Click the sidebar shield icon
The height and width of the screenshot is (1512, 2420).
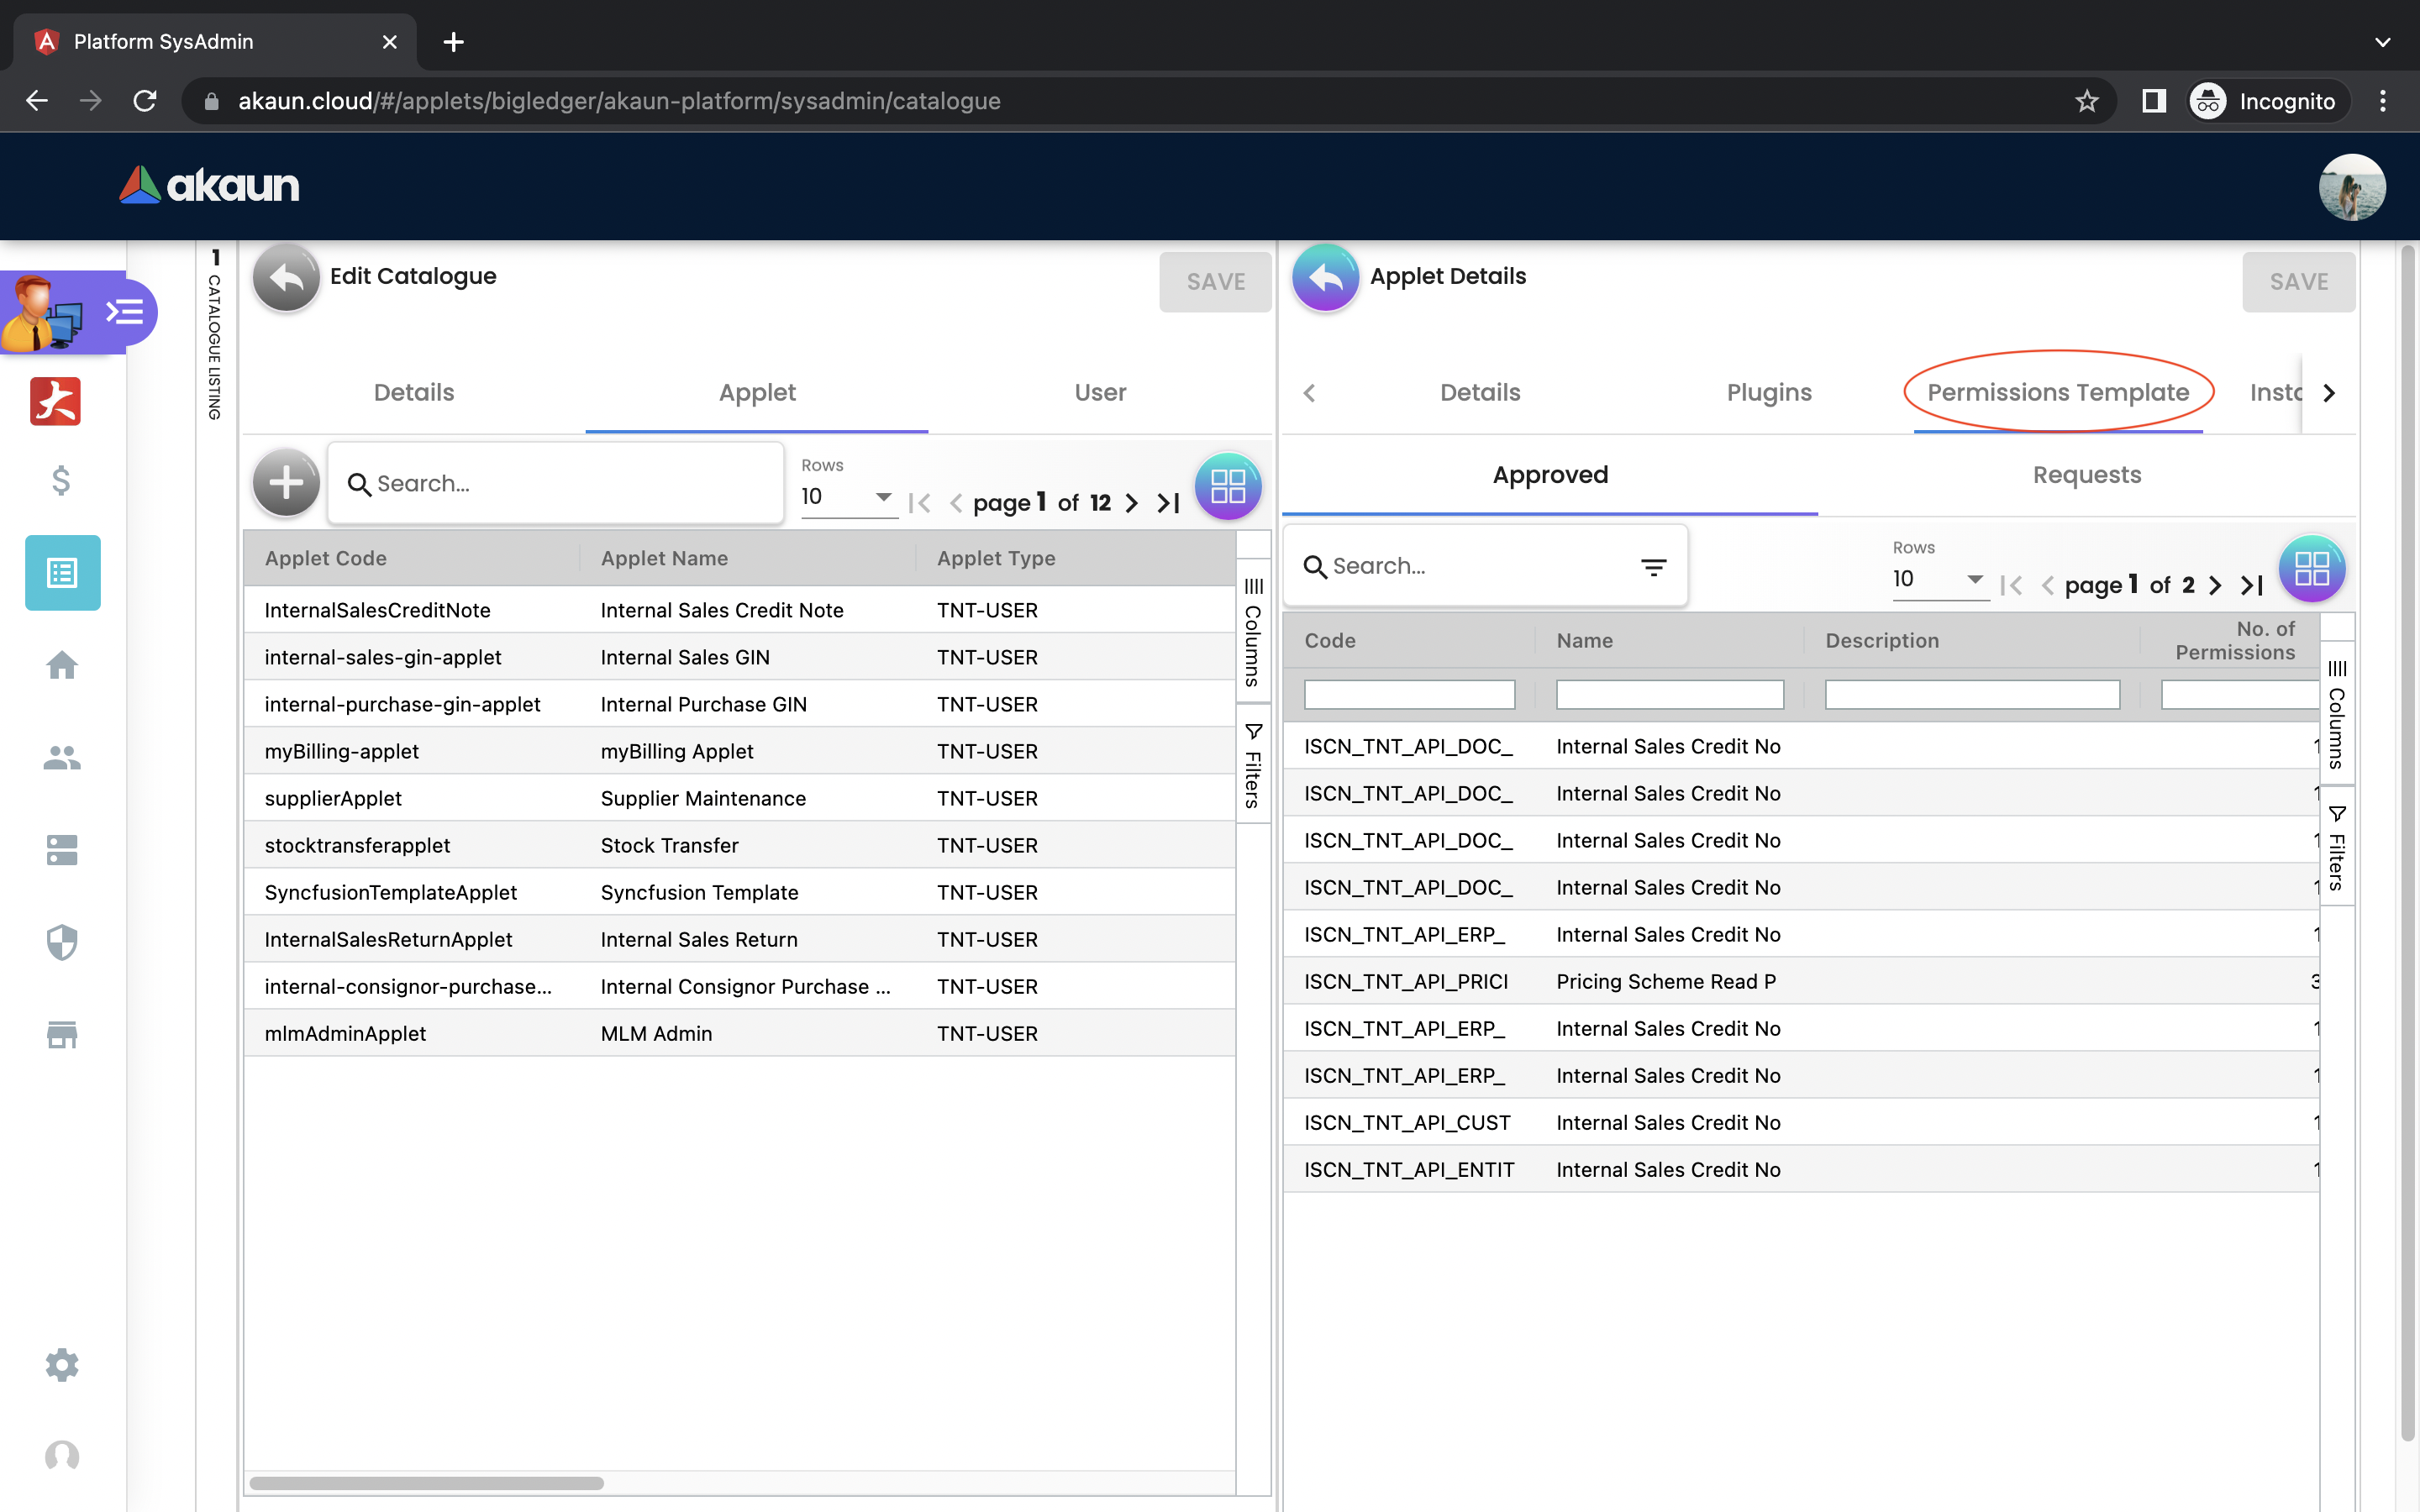point(62,942)
